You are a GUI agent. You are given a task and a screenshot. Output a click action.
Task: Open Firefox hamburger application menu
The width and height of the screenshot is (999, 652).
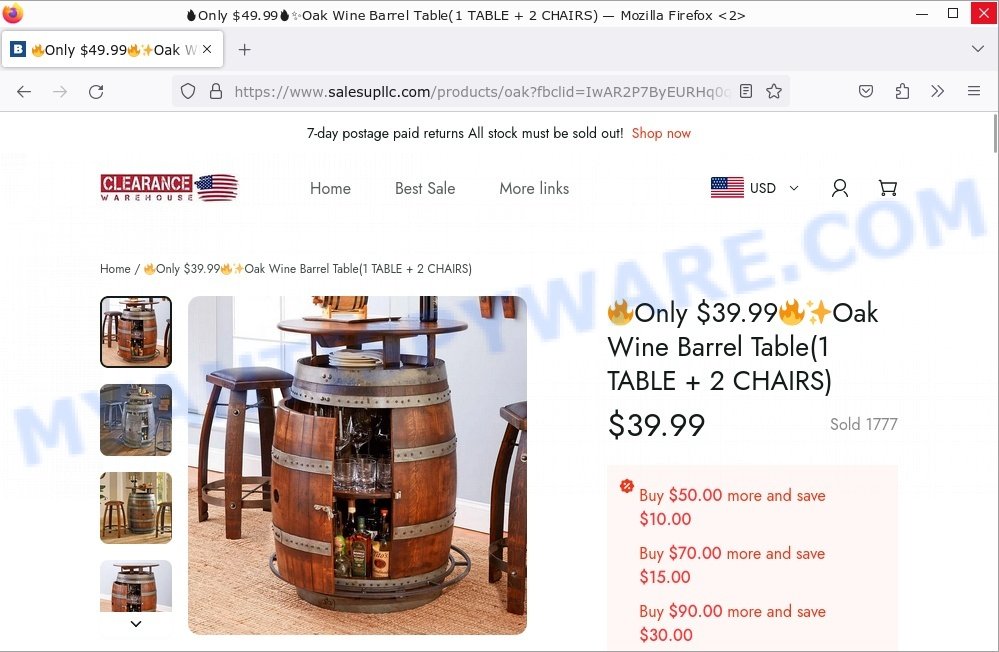[974, 91]
